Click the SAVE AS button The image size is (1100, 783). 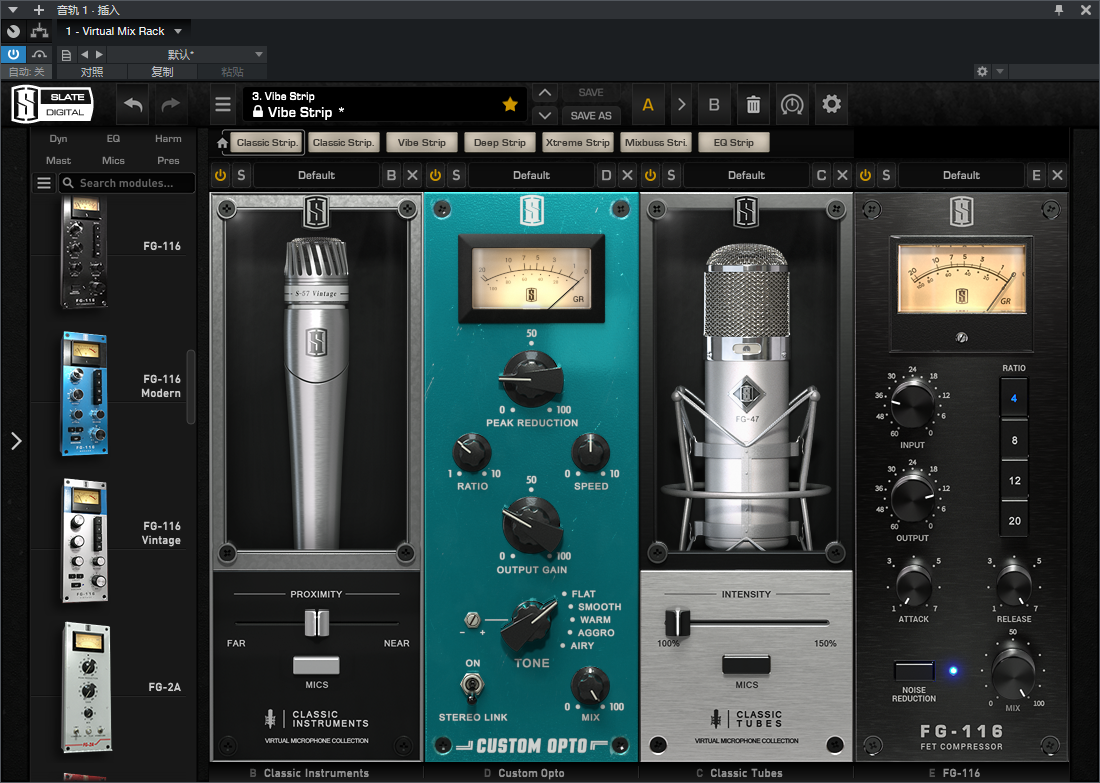[591, 116]
